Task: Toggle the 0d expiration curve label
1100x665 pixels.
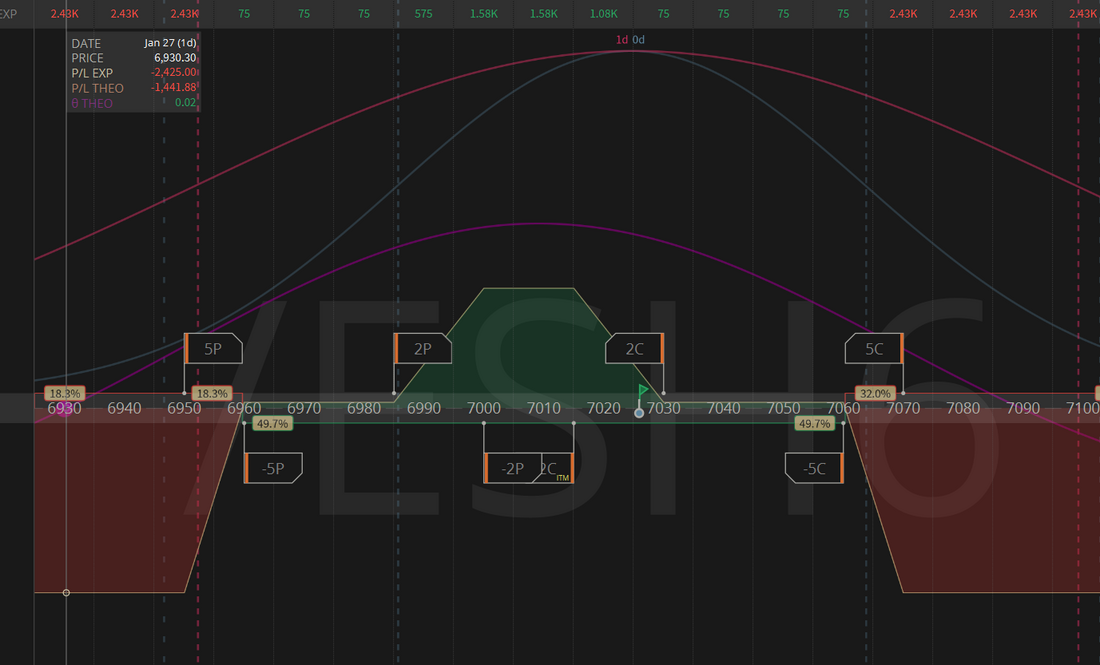Action: (x=639, y=40)
